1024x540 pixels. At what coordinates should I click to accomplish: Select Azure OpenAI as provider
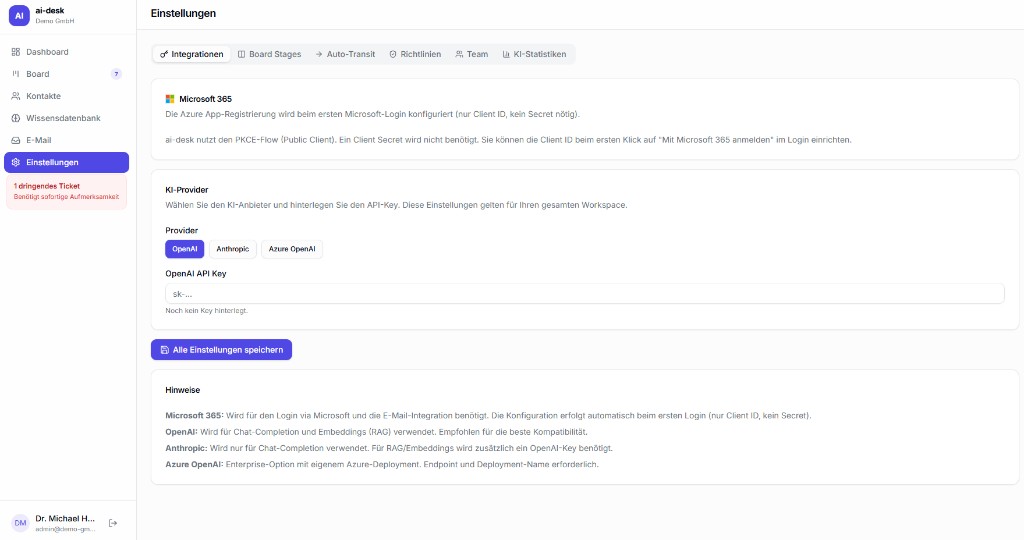tap(292, 249)
